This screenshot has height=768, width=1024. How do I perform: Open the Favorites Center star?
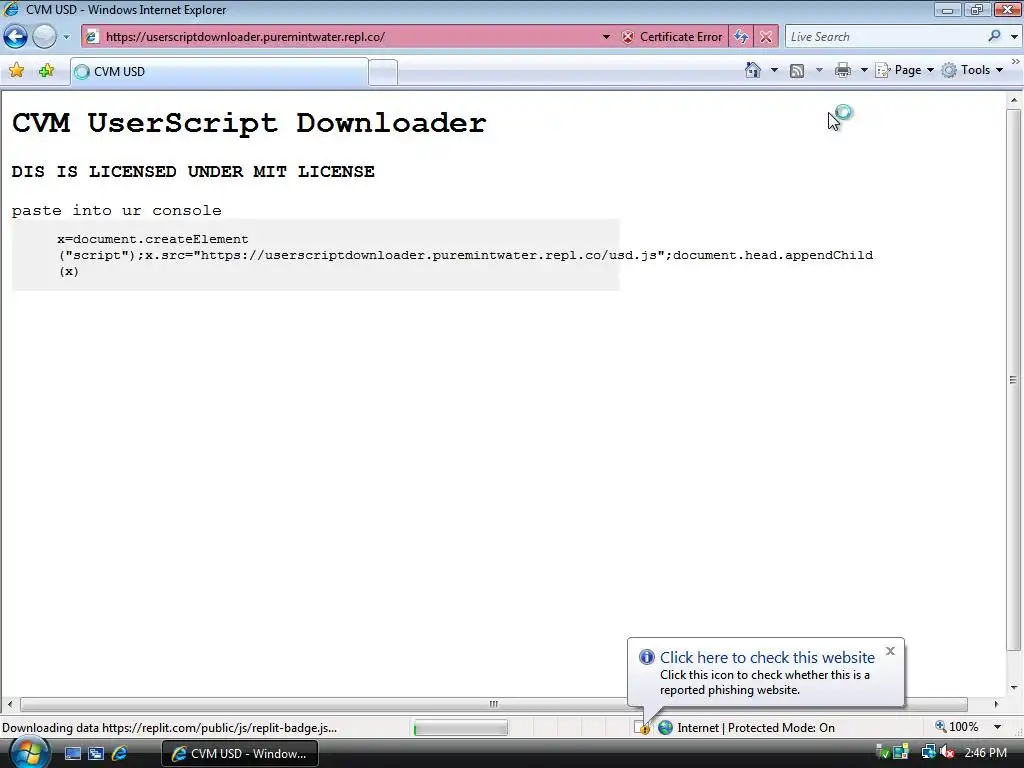(17, 70)
